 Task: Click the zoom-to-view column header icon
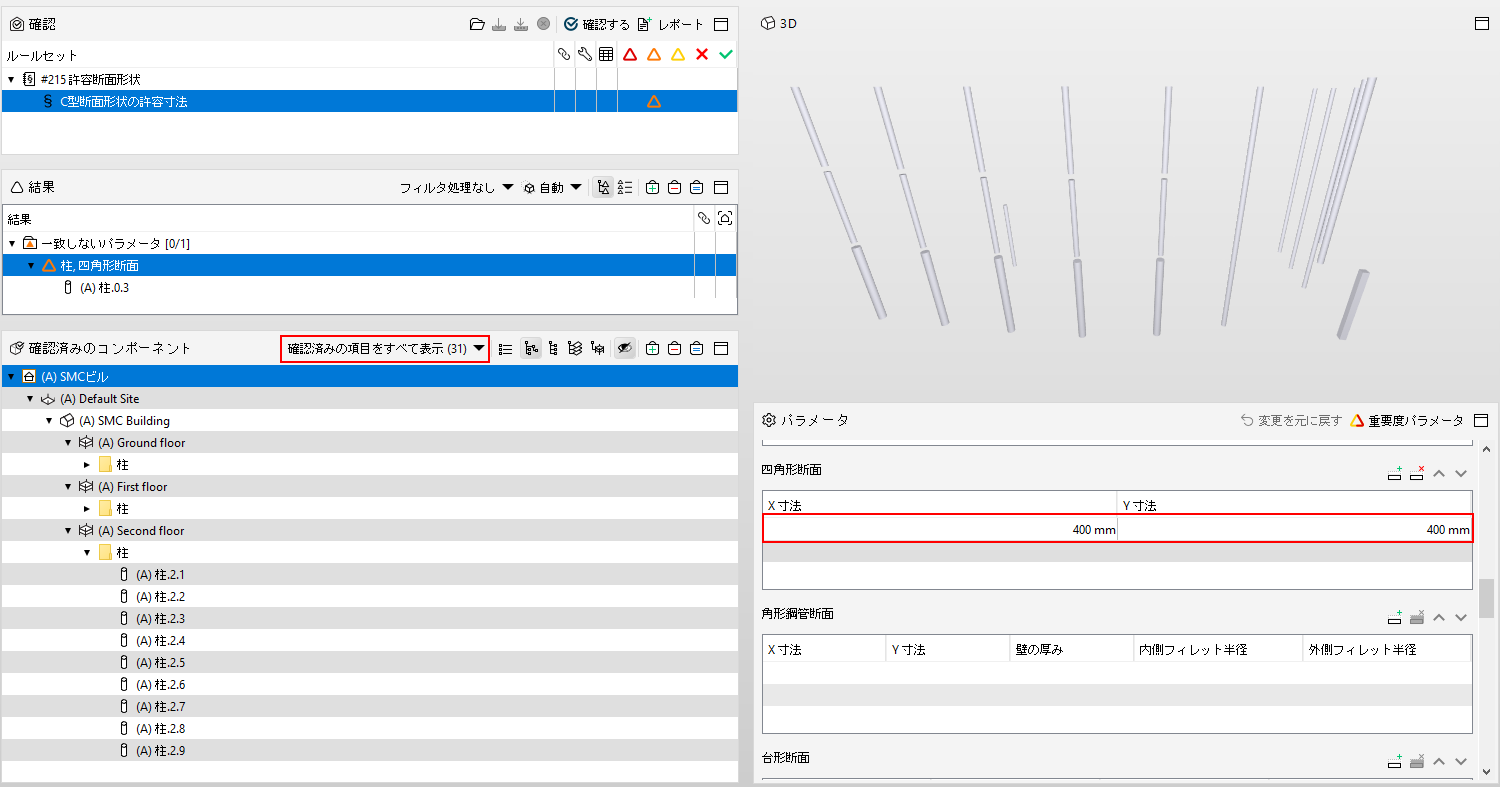725,218
